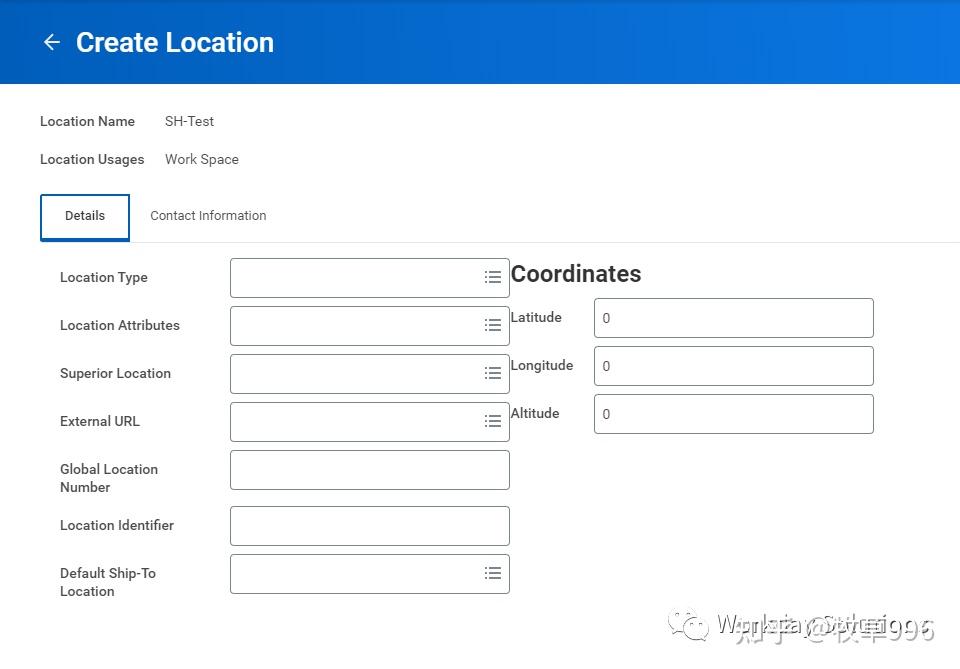Open the External URL prompt icon

coord(492,421)
